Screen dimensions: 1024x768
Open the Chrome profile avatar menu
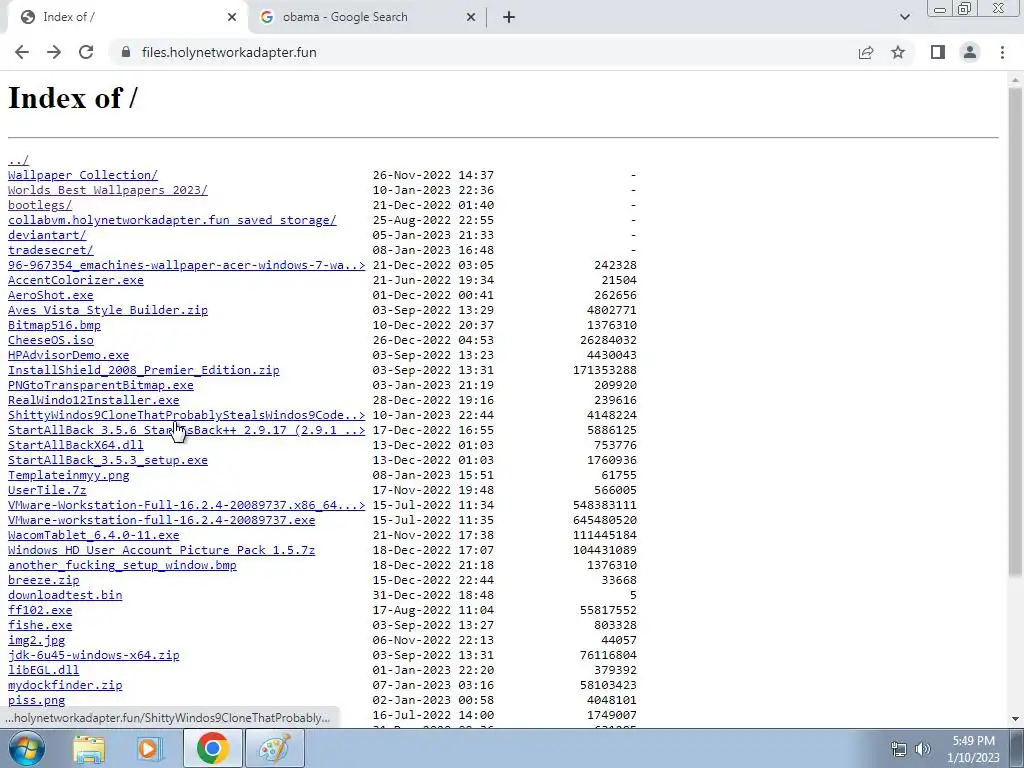[x=970, y=52]
